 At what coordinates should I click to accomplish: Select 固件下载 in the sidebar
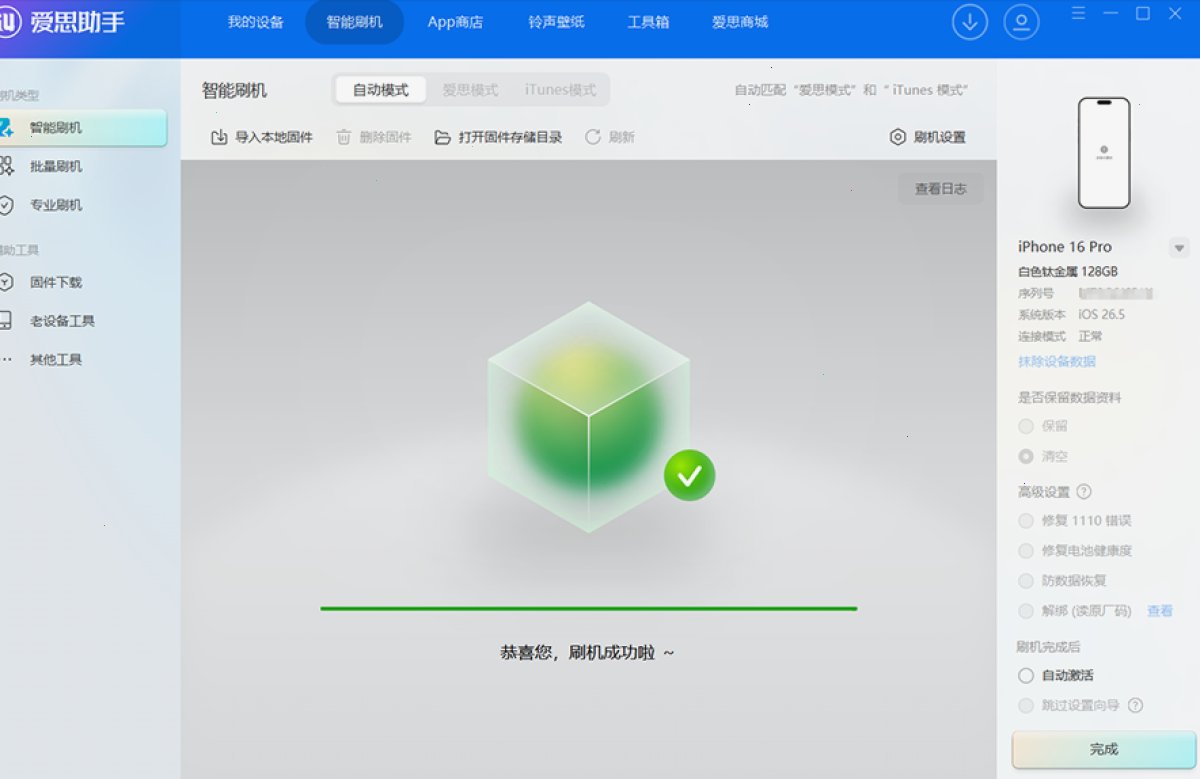(56, 282)
